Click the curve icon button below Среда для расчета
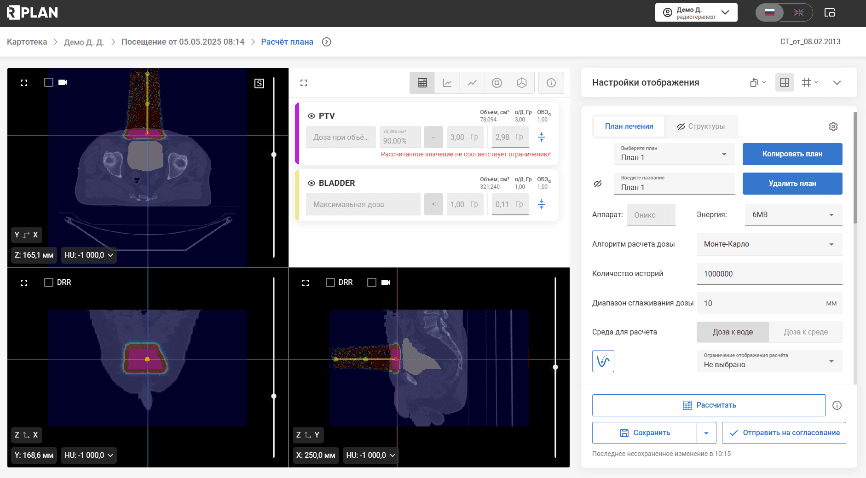 click(x=603, y=361)
